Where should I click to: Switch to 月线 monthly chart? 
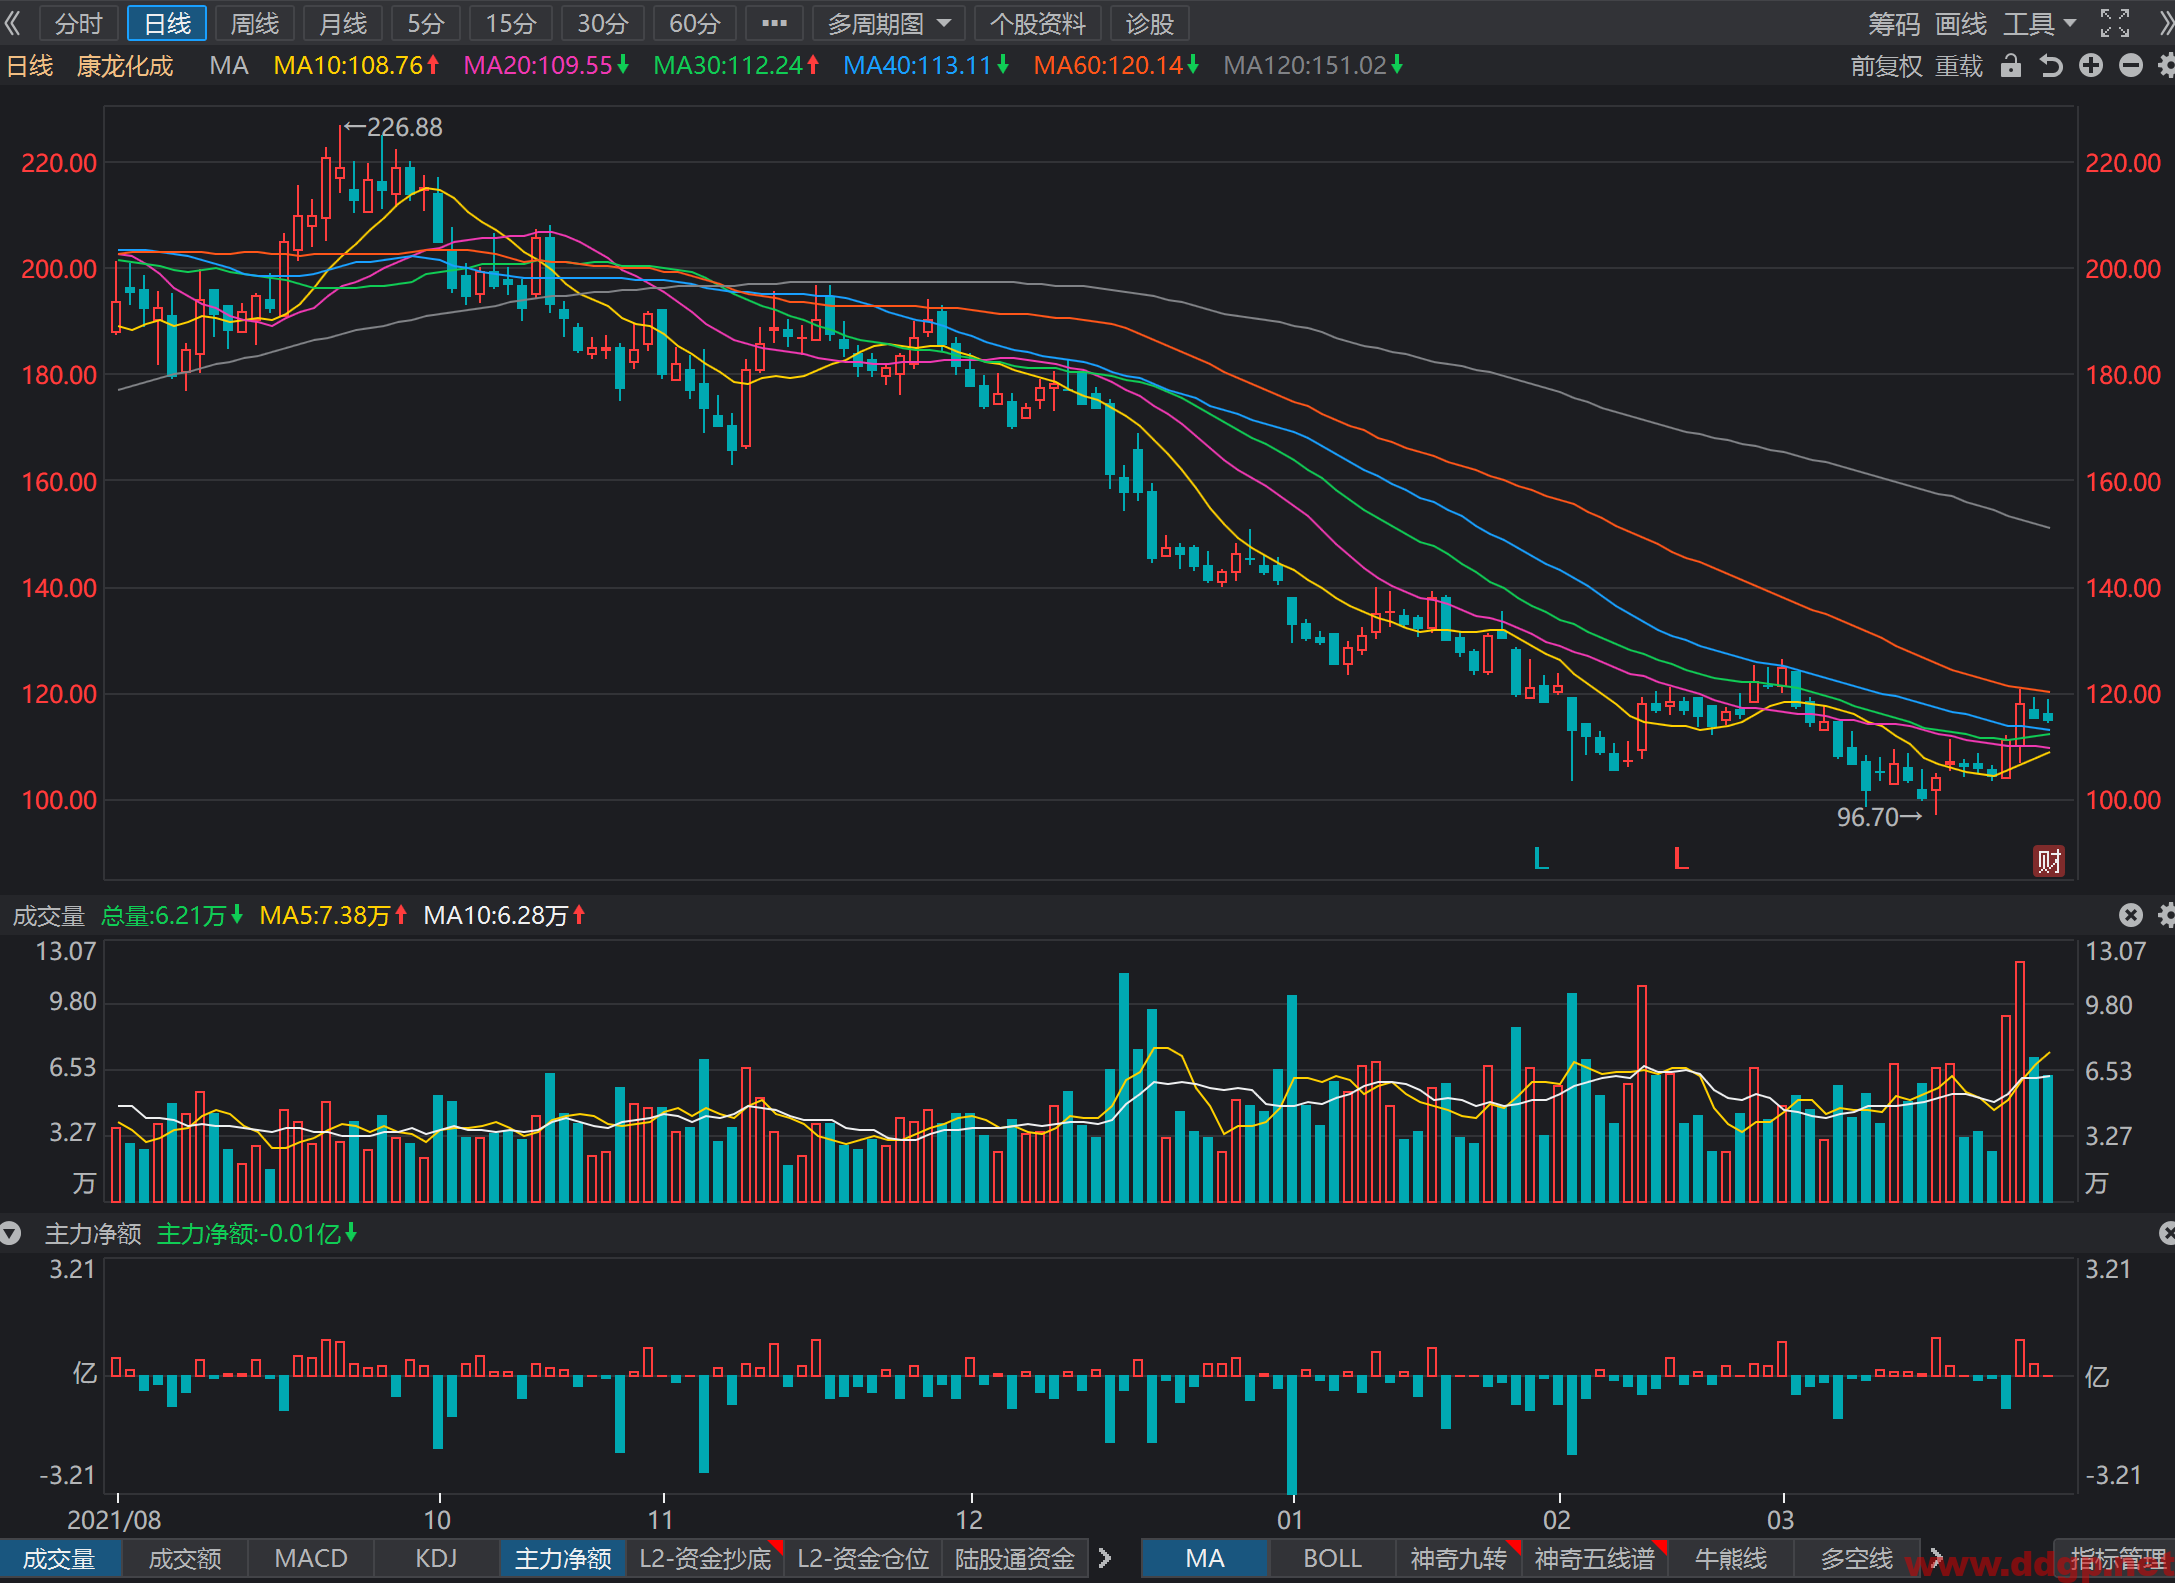343,23
